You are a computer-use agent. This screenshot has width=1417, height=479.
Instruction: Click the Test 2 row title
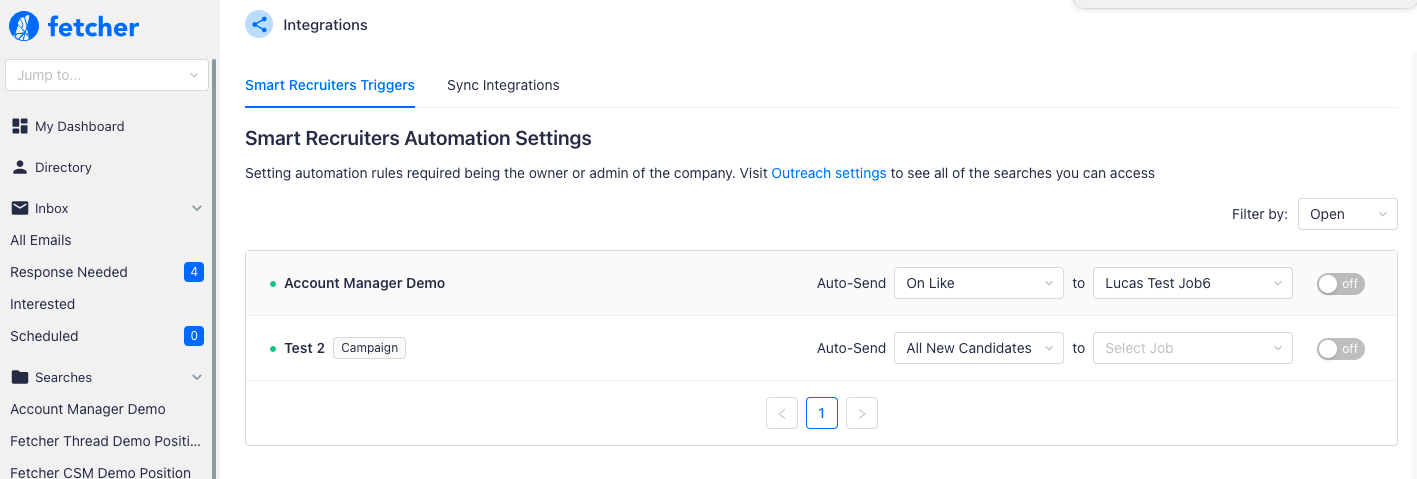coord(304,348)
